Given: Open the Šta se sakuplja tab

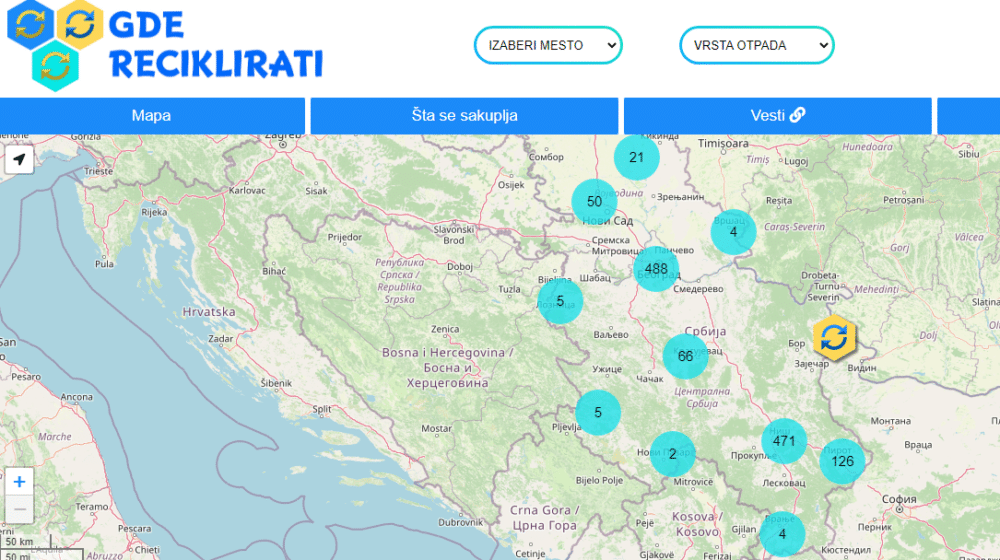Looking at the screenshot, I should tap(464, 115).
